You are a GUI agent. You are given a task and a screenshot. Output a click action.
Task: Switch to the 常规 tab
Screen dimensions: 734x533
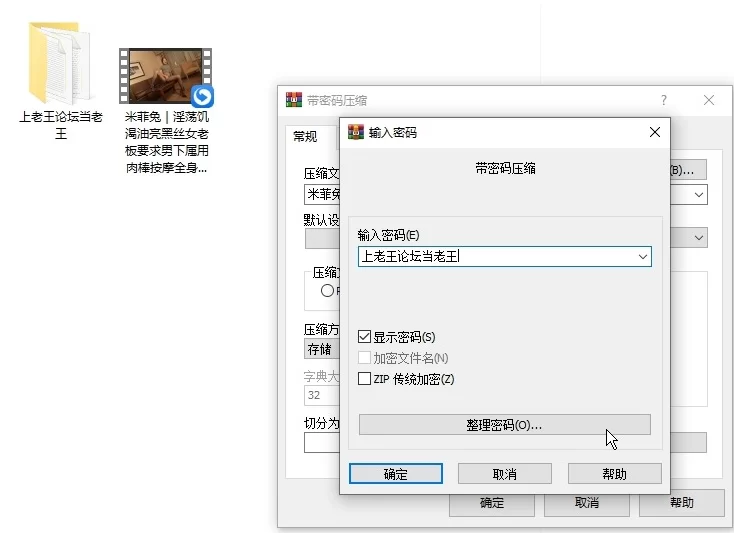pyautogui.click(x=305, y=137)
